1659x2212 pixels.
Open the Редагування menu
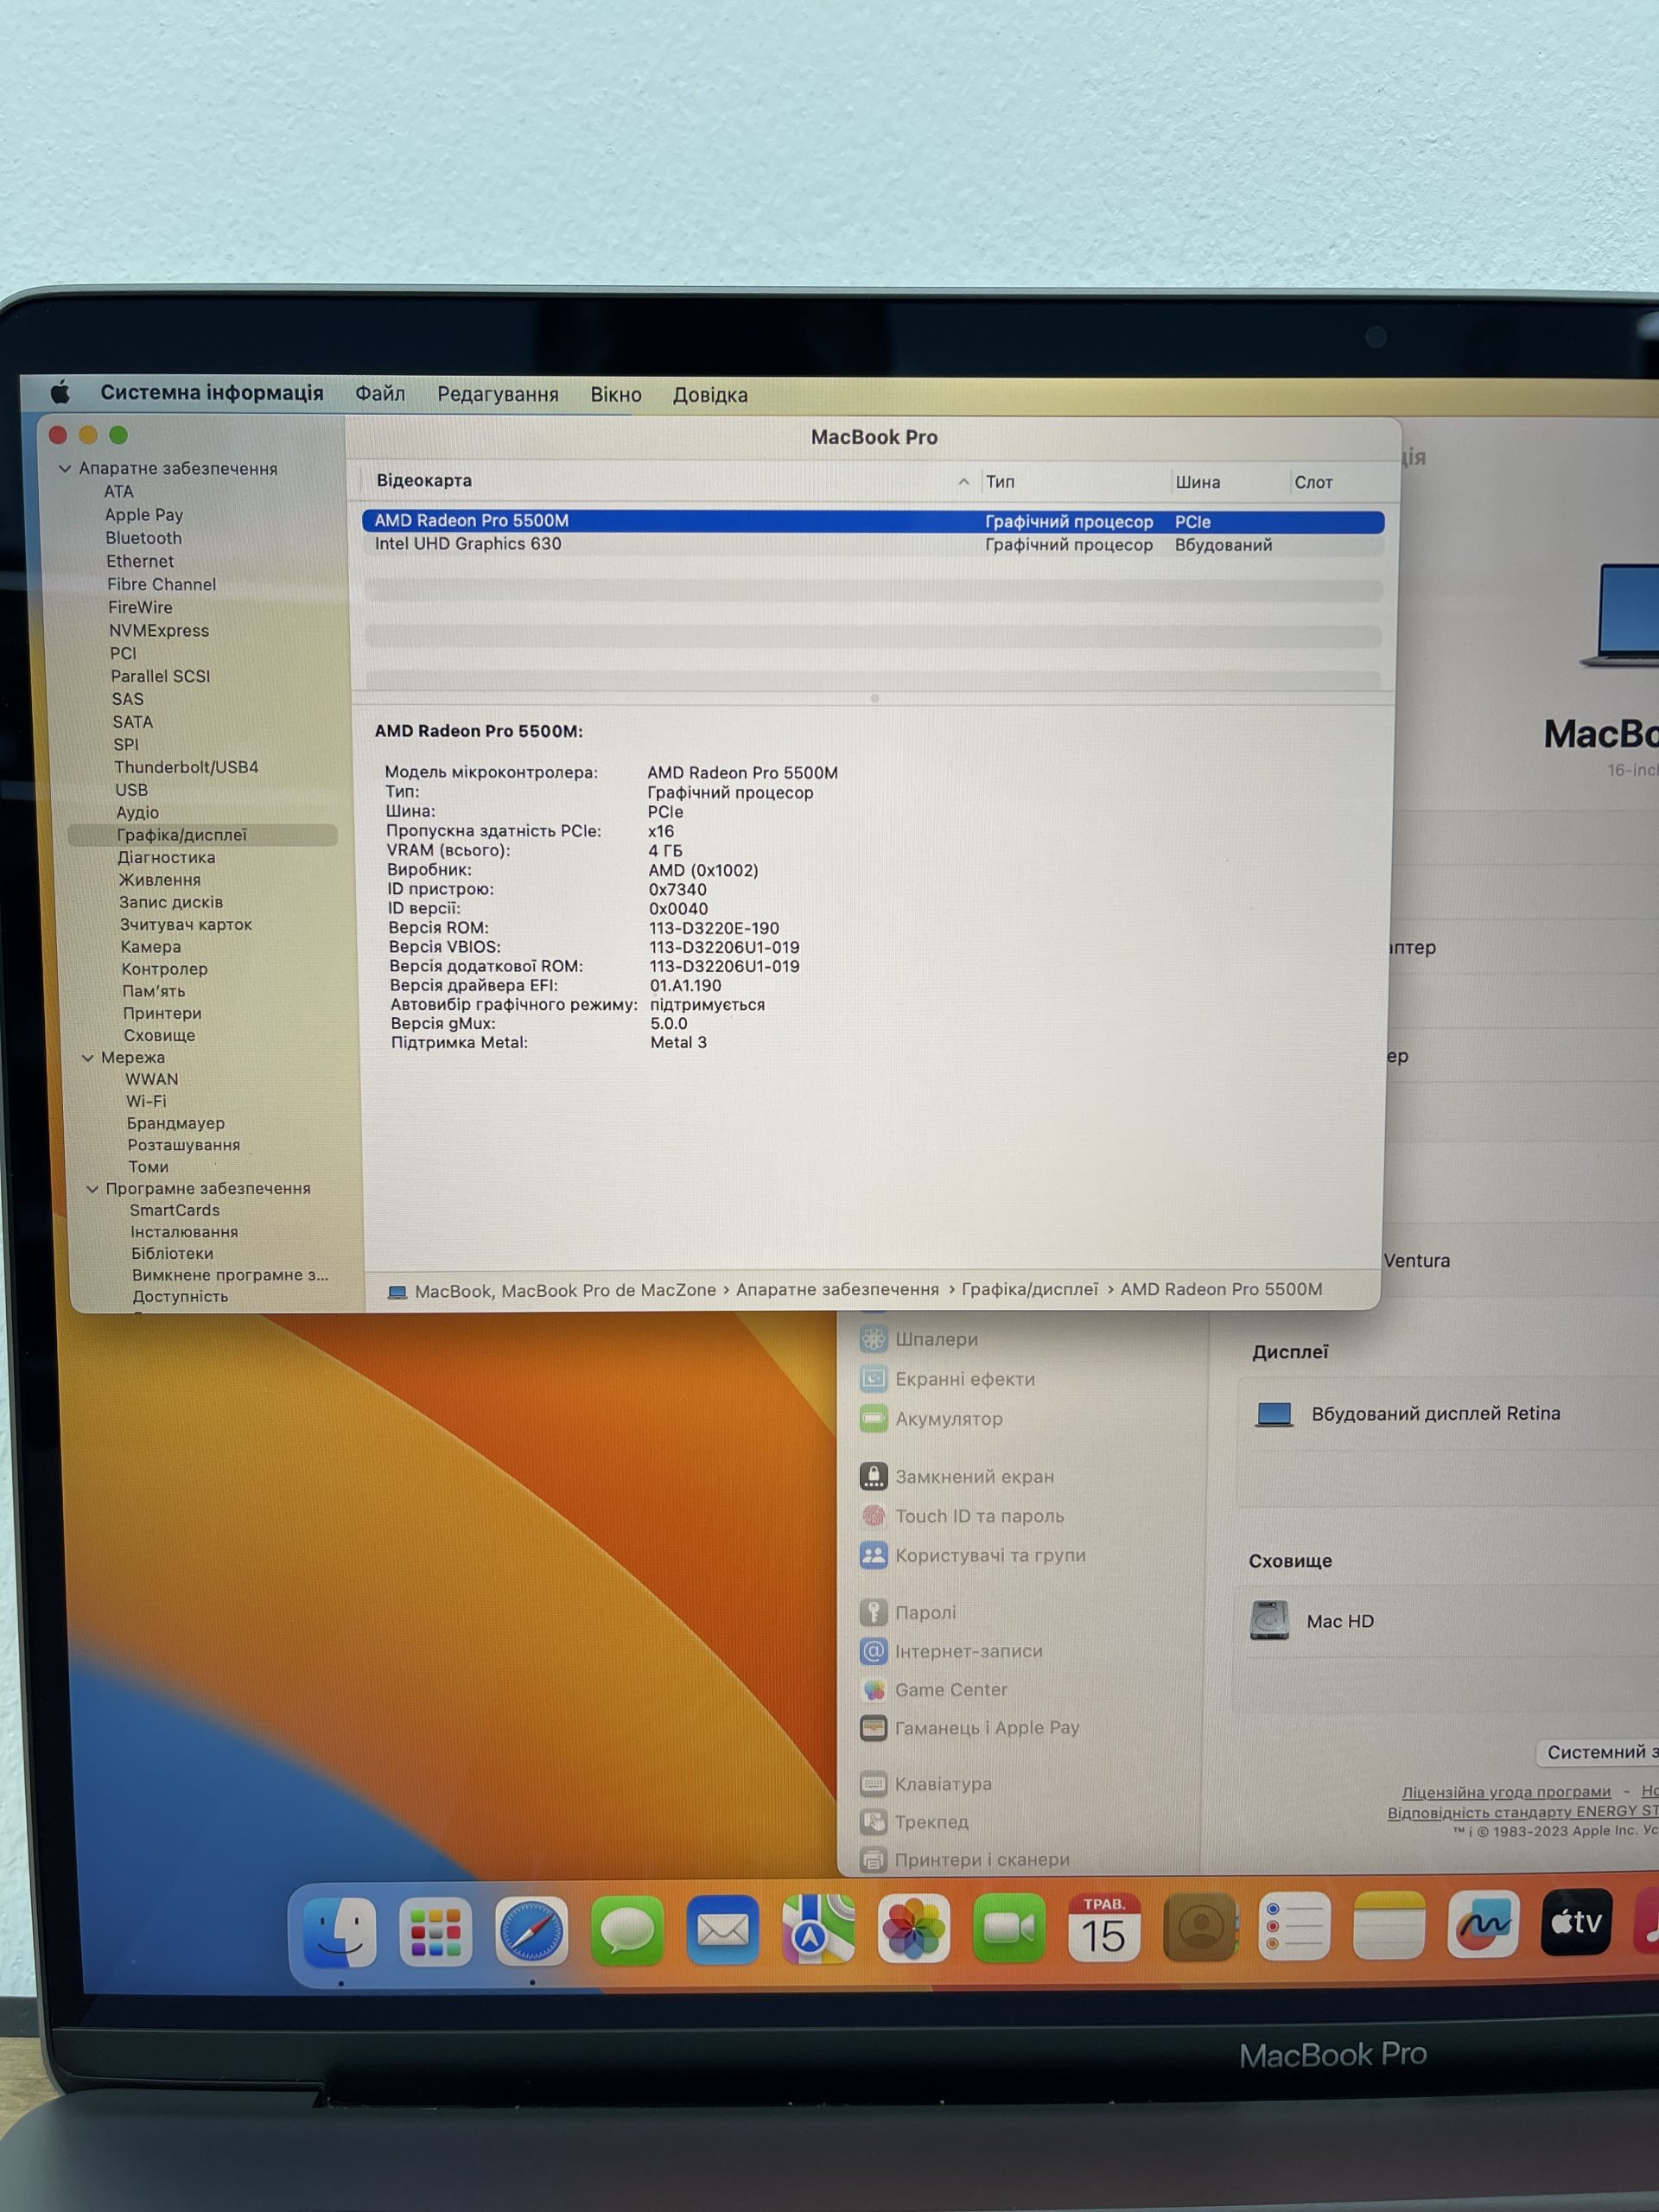tap(498, 394)
